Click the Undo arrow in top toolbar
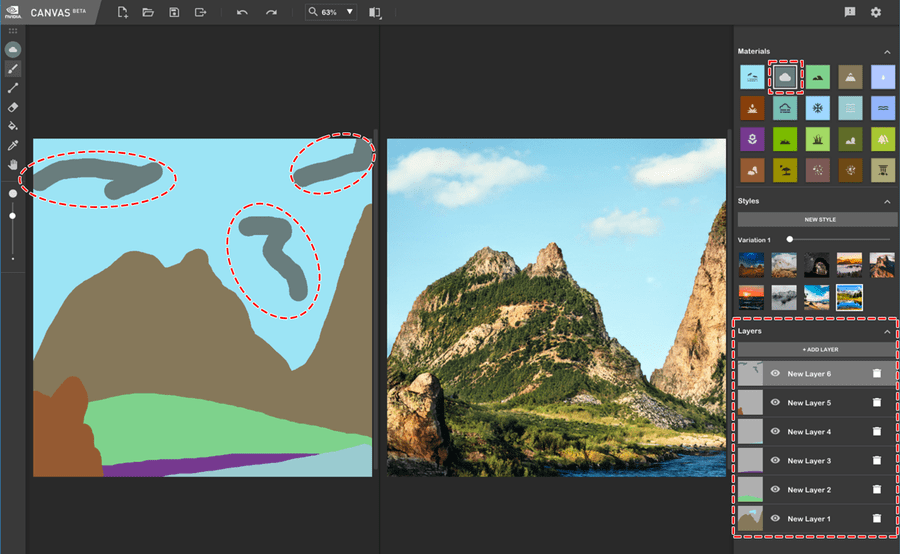The width and height of the screenshot is (900, 554). coord(242,13)
